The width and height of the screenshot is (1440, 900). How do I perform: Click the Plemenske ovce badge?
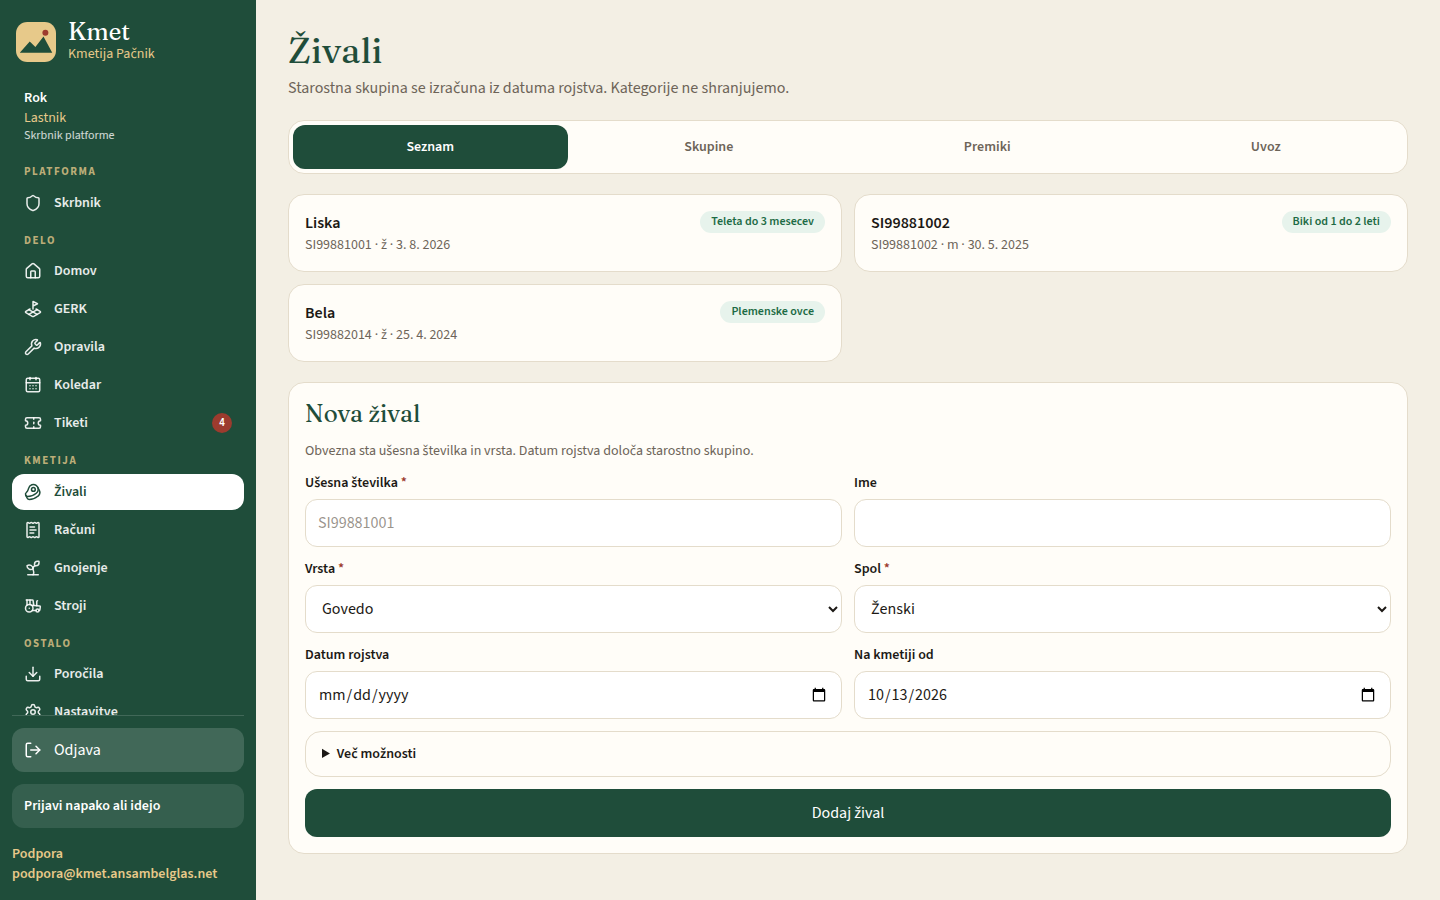point(772,312)
